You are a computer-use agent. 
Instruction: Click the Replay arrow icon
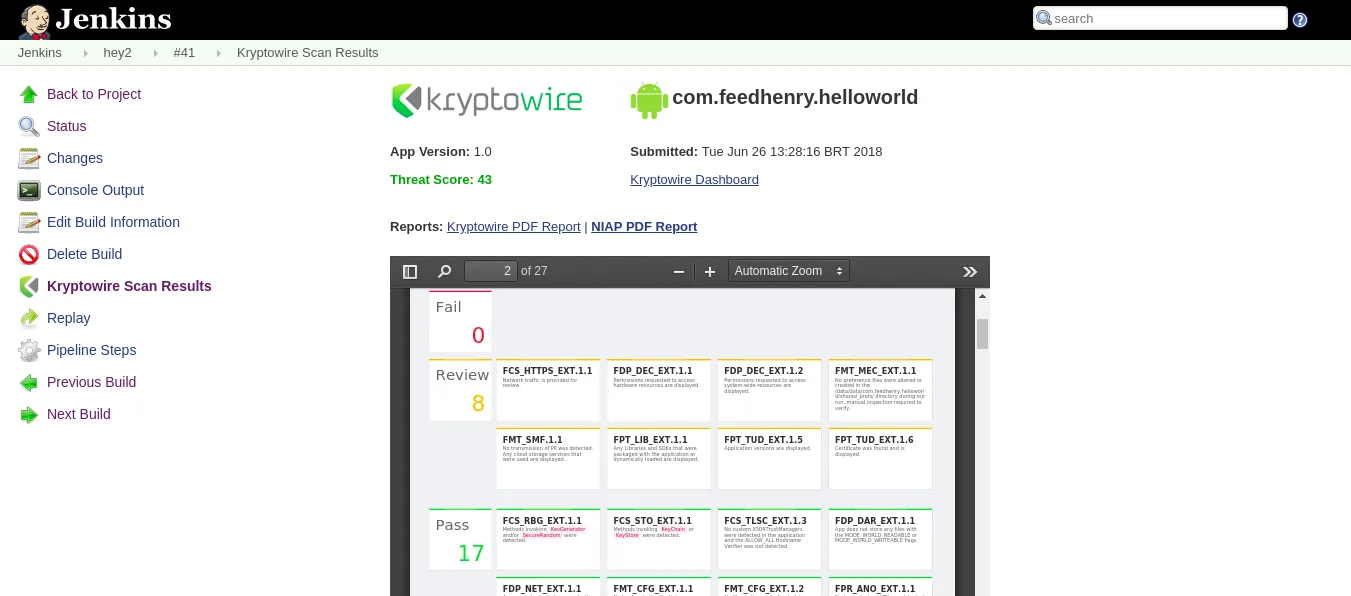(29, 318)
